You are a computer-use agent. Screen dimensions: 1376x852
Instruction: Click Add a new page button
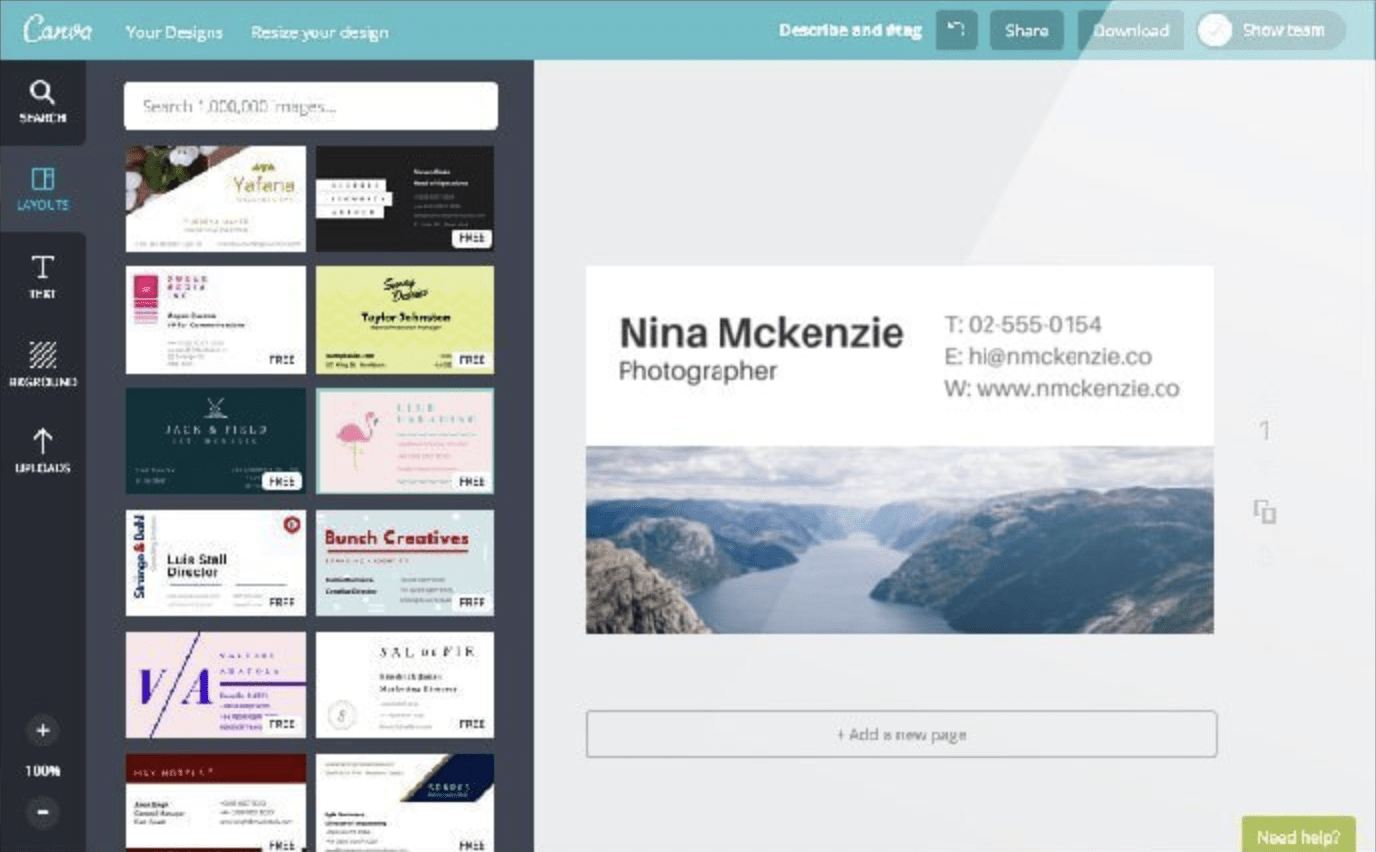point(901,734)
